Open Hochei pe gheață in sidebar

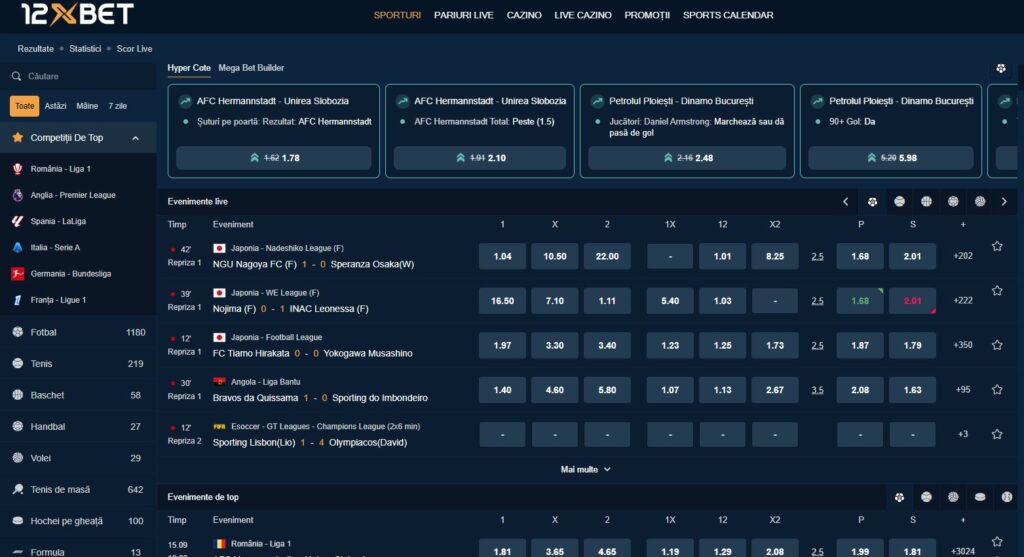pyautogui.click(x=78, y=520)
